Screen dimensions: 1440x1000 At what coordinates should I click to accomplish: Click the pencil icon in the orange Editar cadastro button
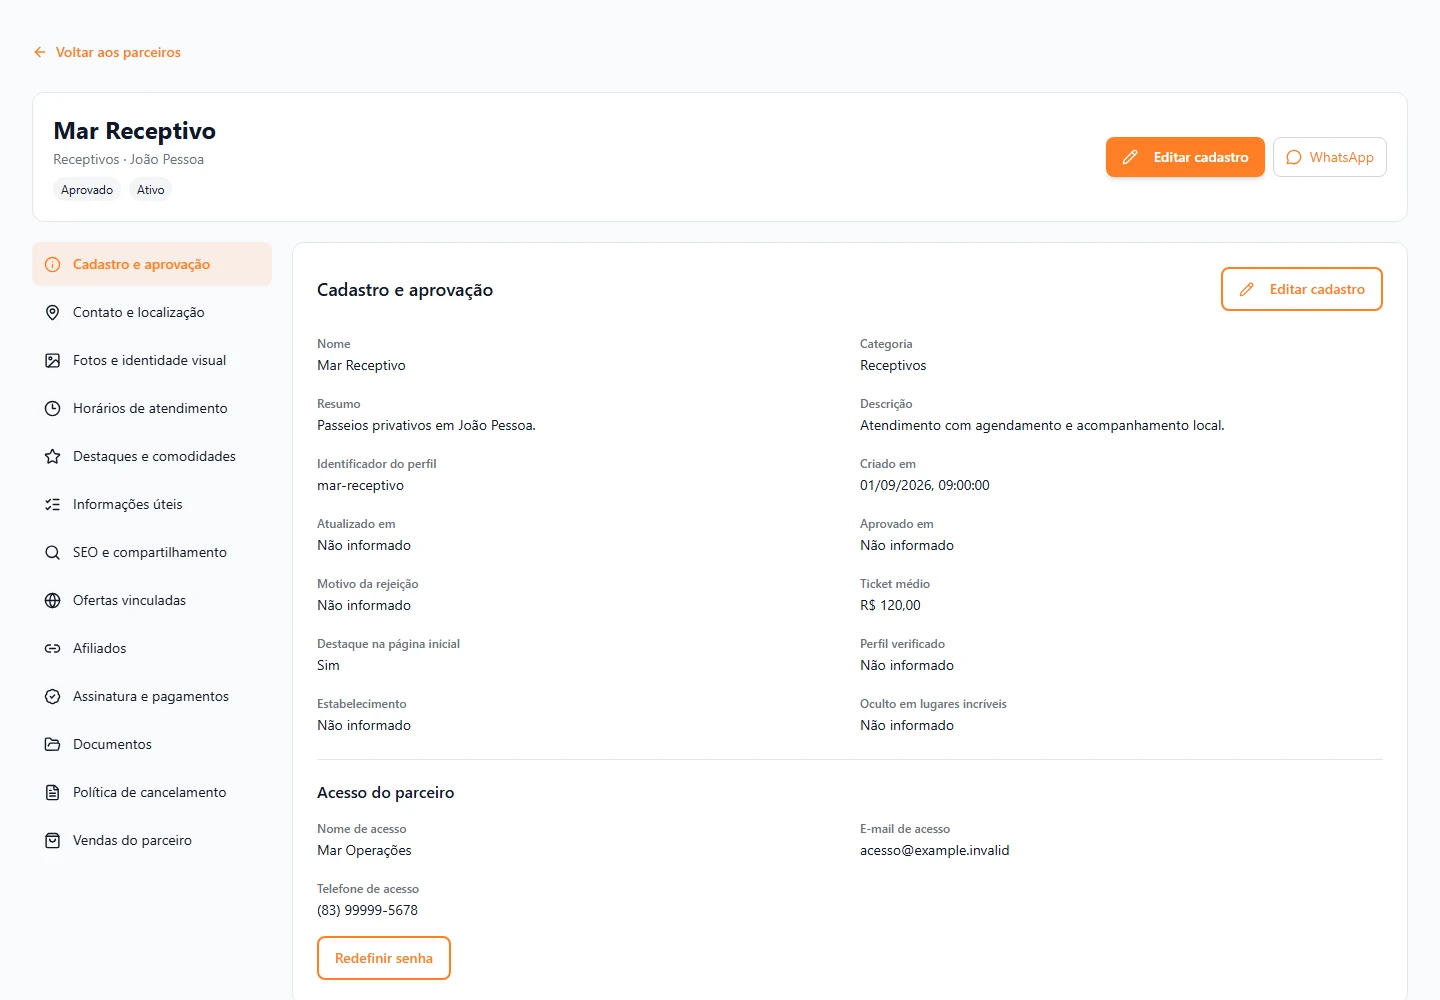click(1130, 157)
